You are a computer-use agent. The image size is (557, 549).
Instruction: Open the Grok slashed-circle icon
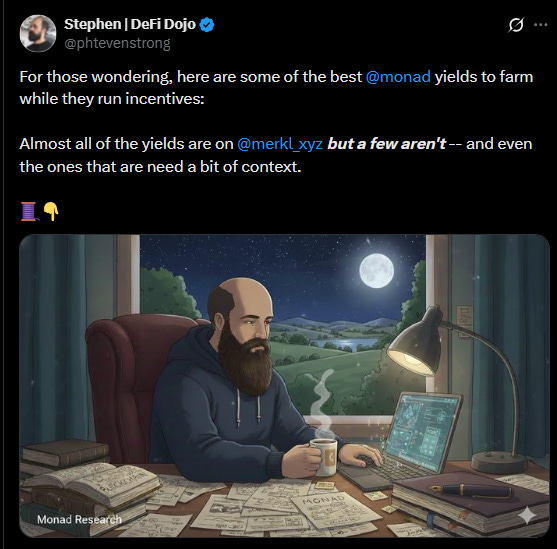pyautogui.click(x=516, y=25)
